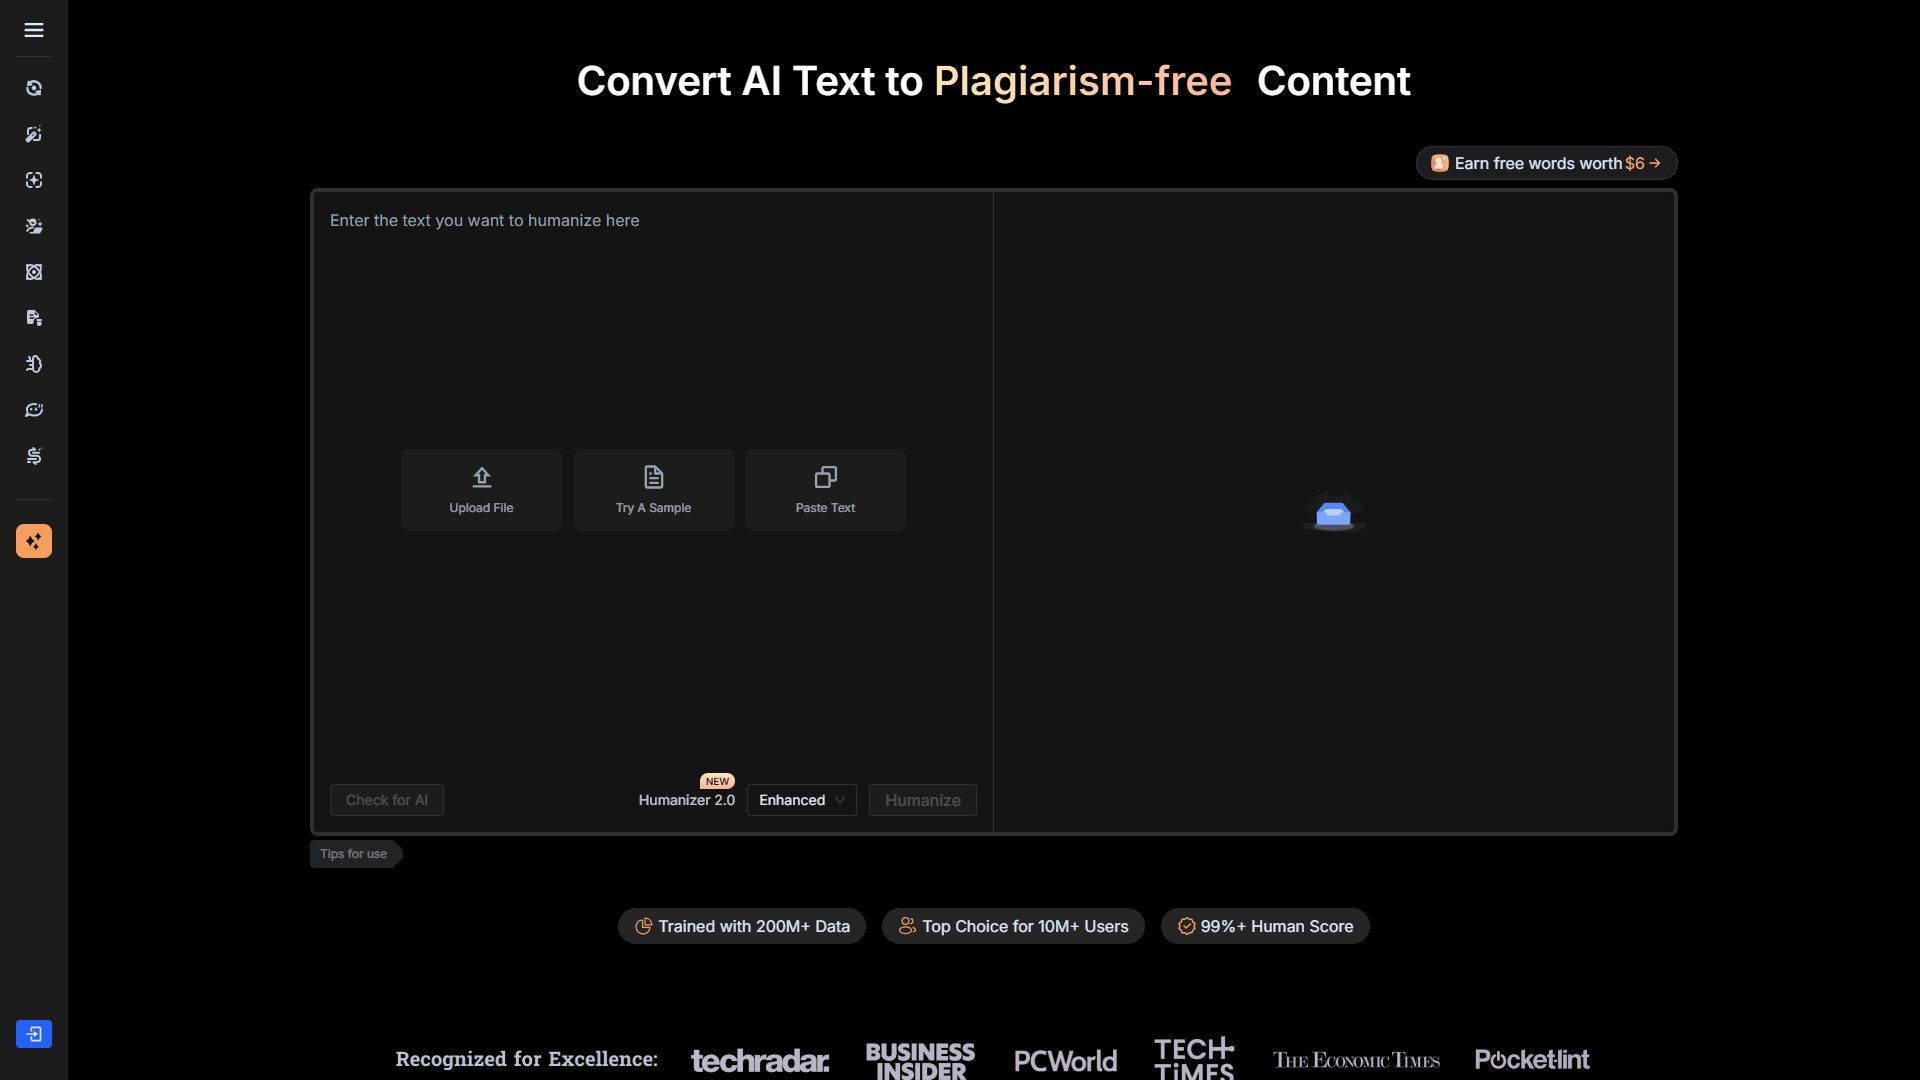
Task: Click the Trained with 200M+ Data badge
Action: (742, 926)
